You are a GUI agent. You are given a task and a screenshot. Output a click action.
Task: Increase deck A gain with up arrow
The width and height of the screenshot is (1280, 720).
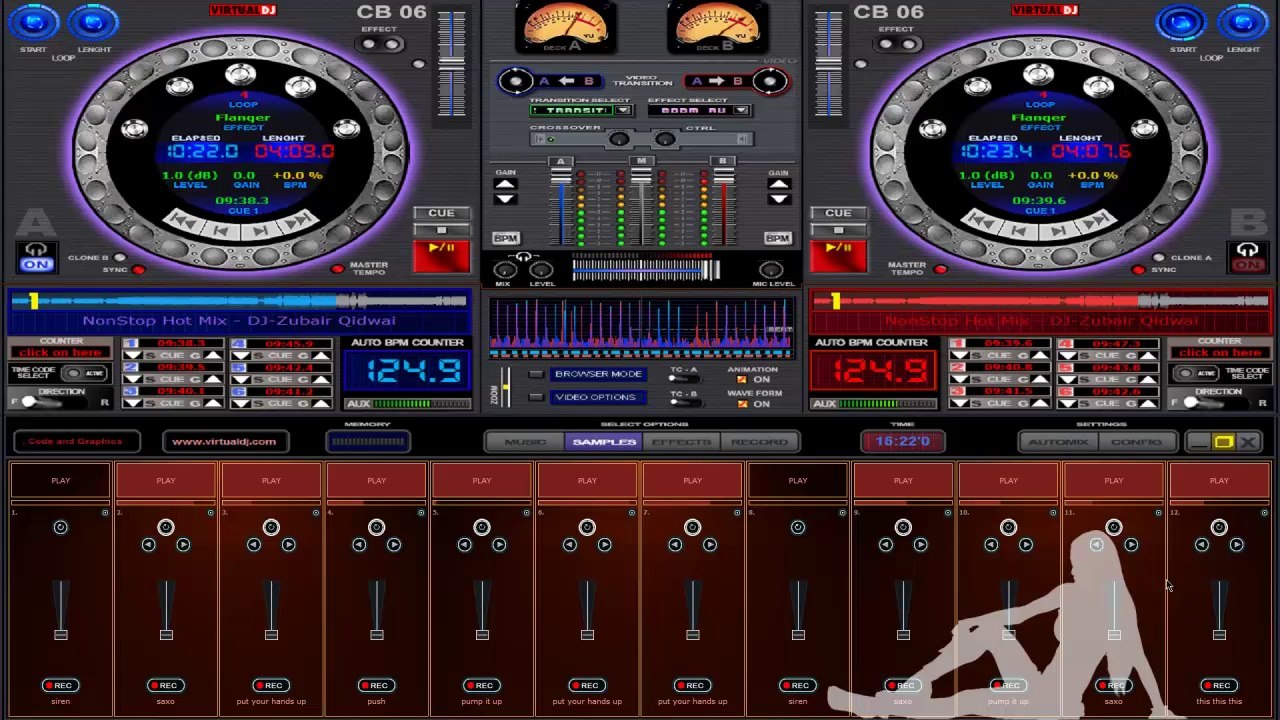[x=505, y=184]
